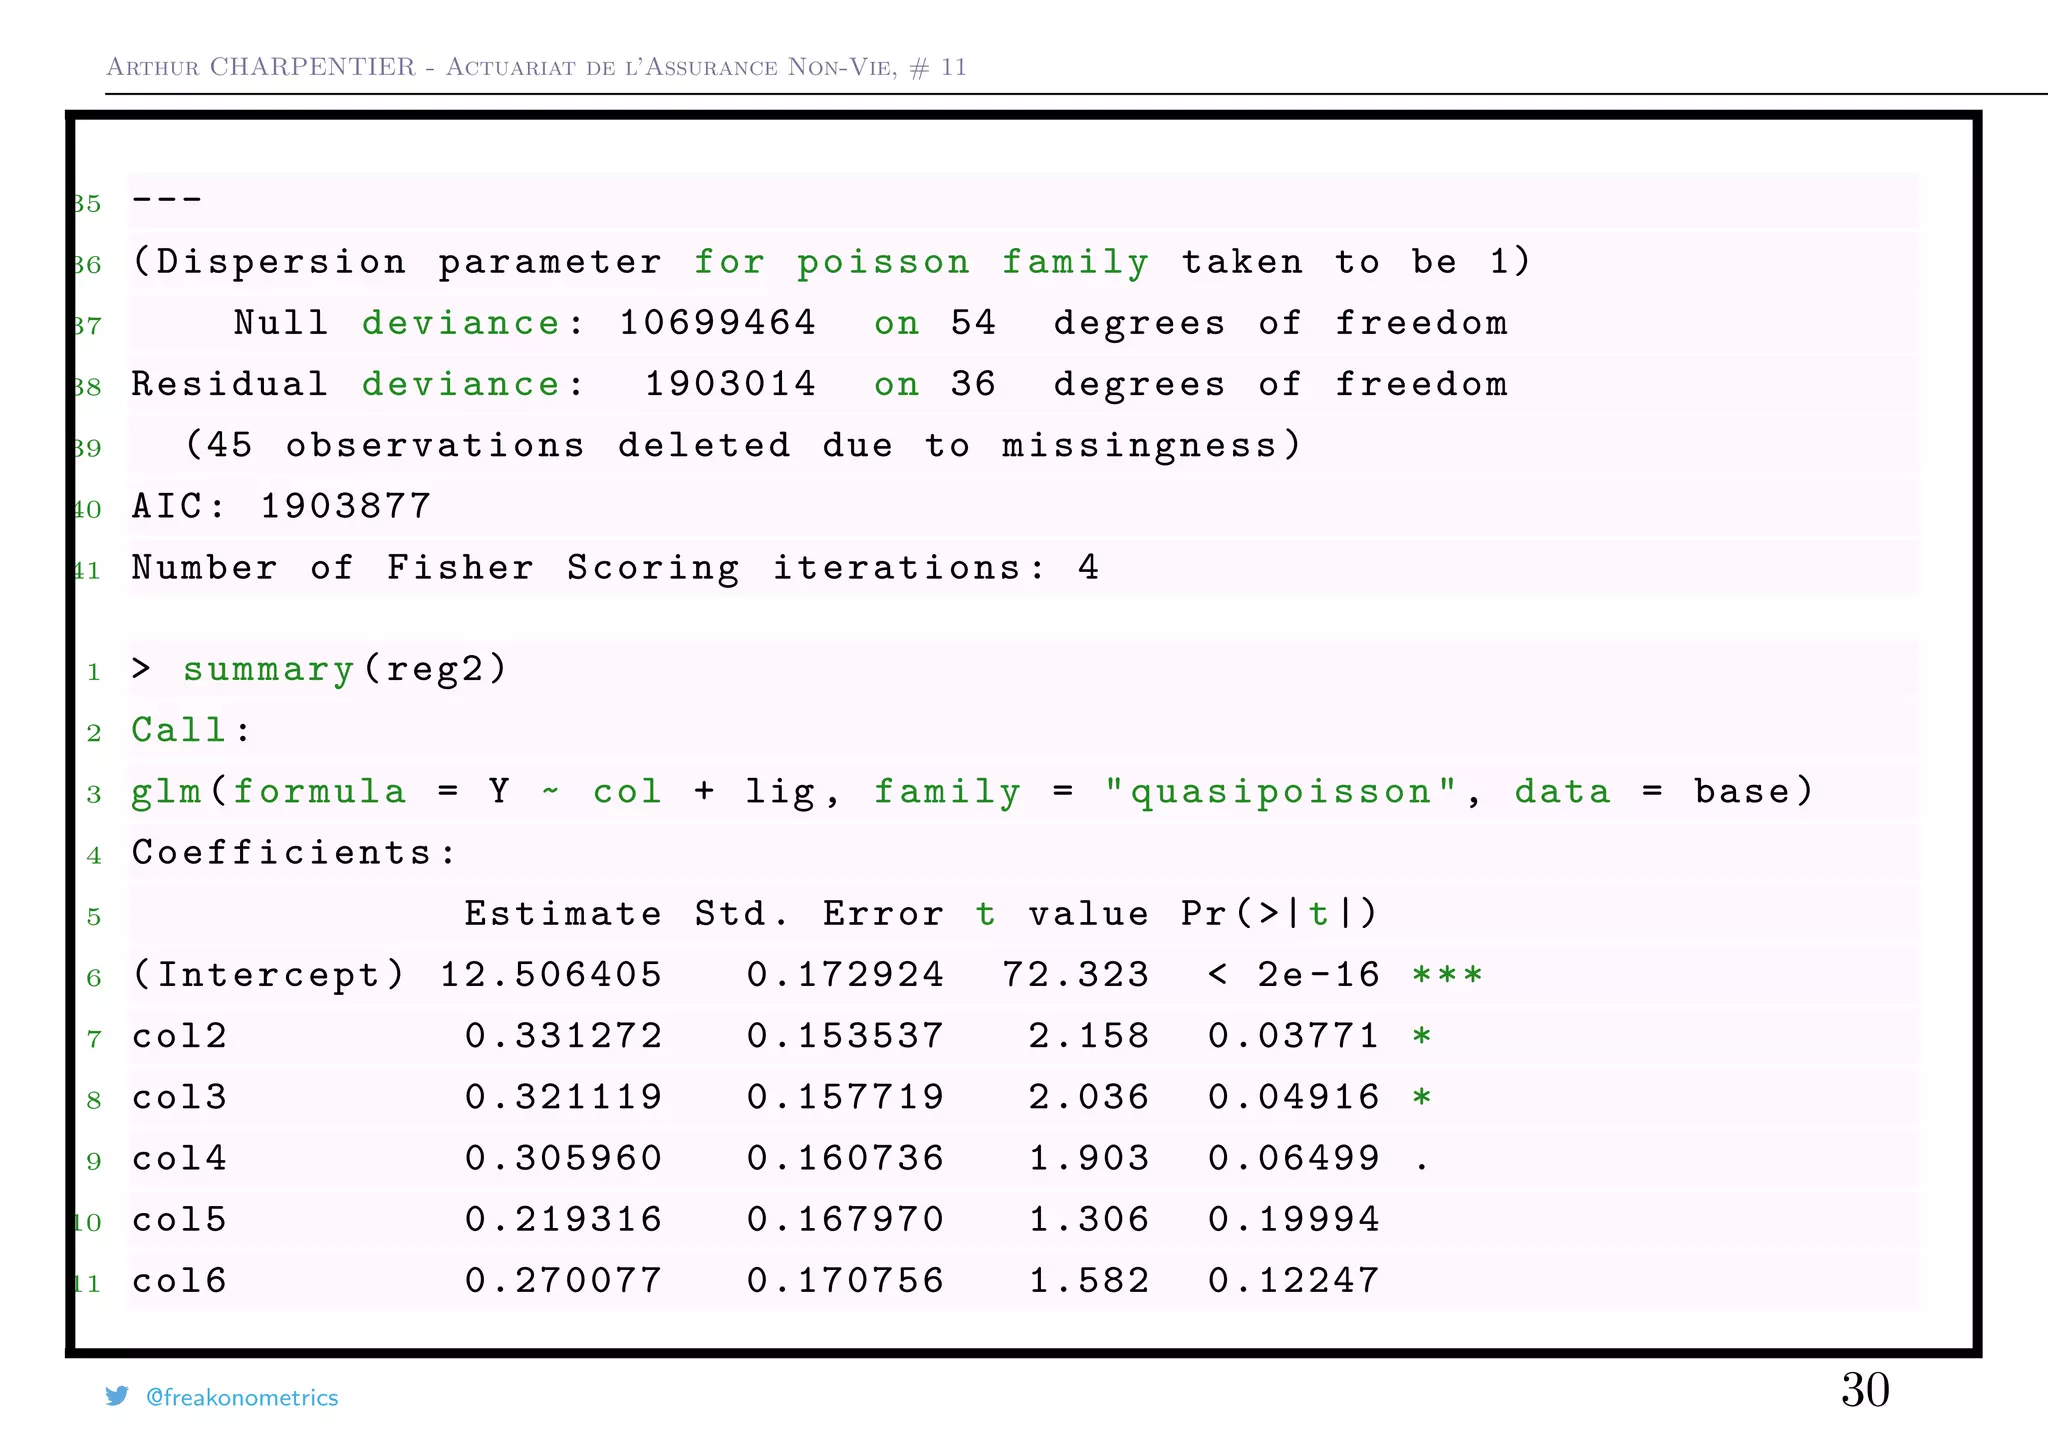Click the '(45 observations deleted due to missingness)' line

pos(743,445)
